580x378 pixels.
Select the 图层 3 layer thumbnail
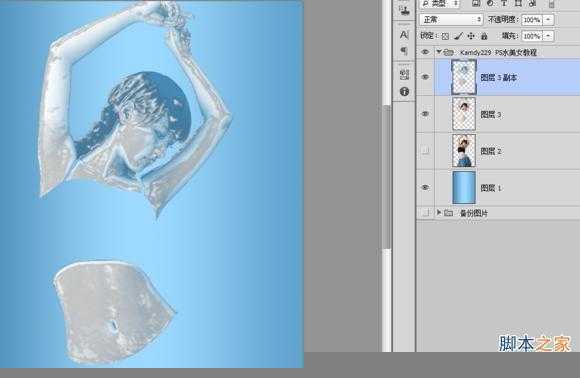tap(464, 114)
